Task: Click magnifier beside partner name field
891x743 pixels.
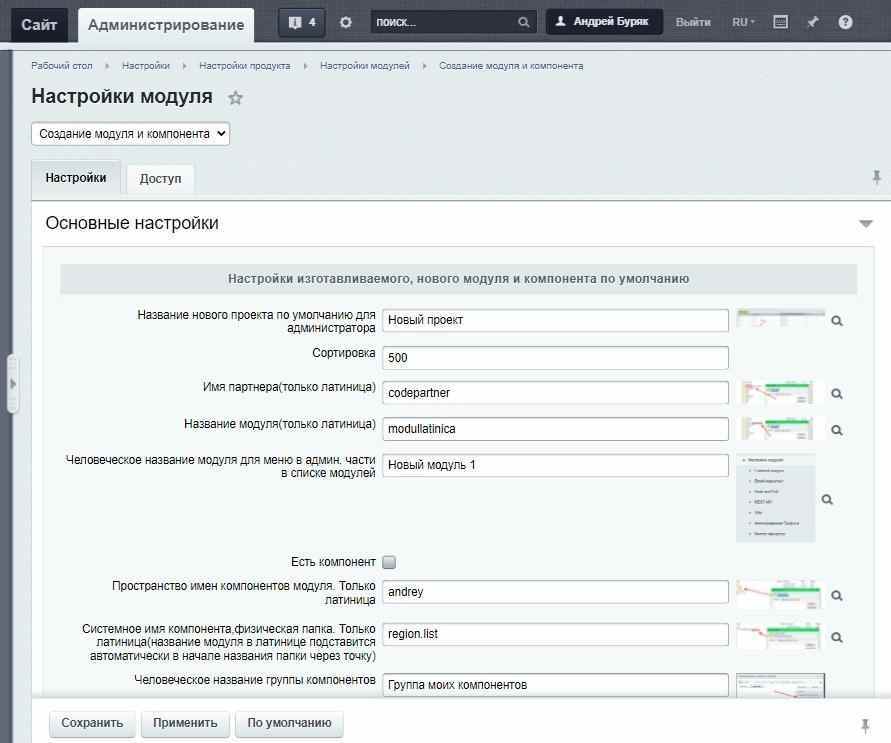Action: coord(837,393)
